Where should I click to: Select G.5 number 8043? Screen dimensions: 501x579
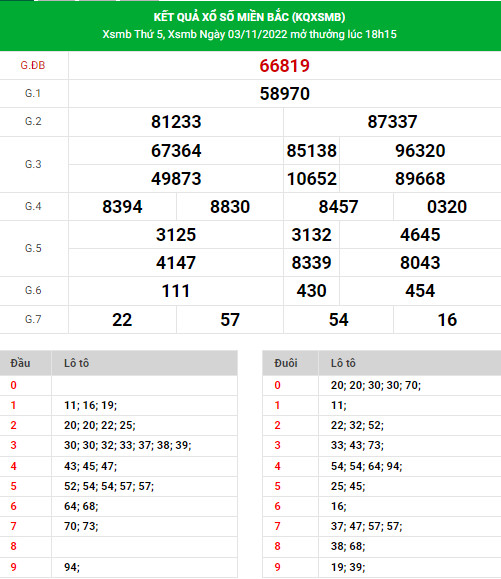(x=420, y=263)
